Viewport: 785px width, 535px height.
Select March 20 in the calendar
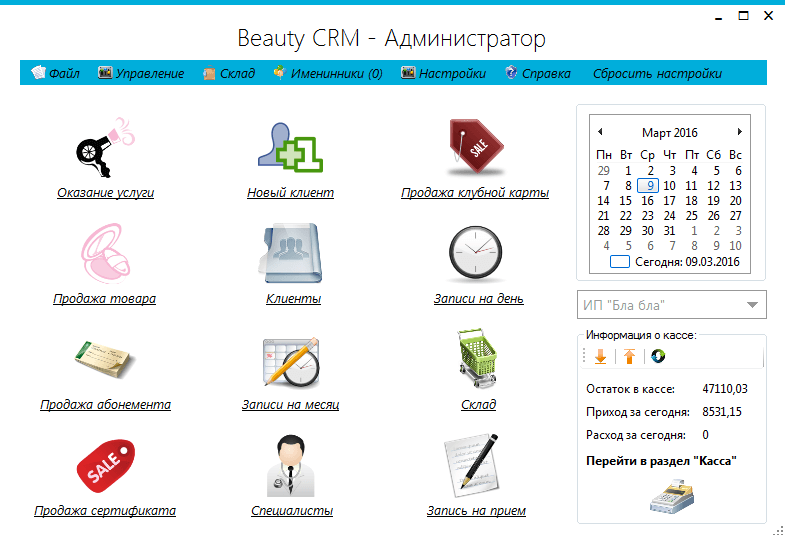tap(735, 201)
